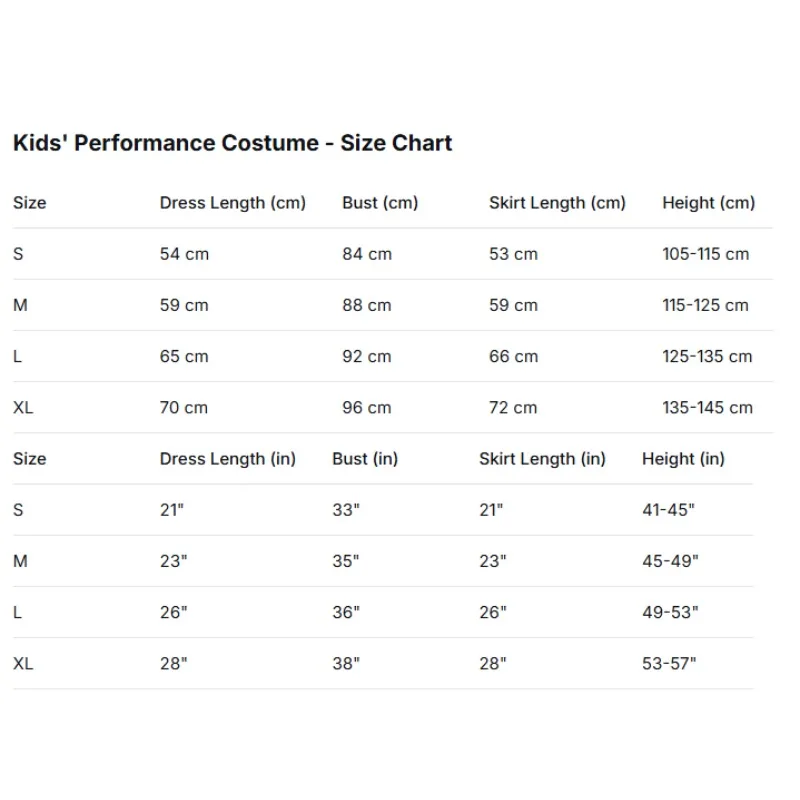
Task: Click the Kids' Performance Costume size chart title
Action: tap(232, 143)
